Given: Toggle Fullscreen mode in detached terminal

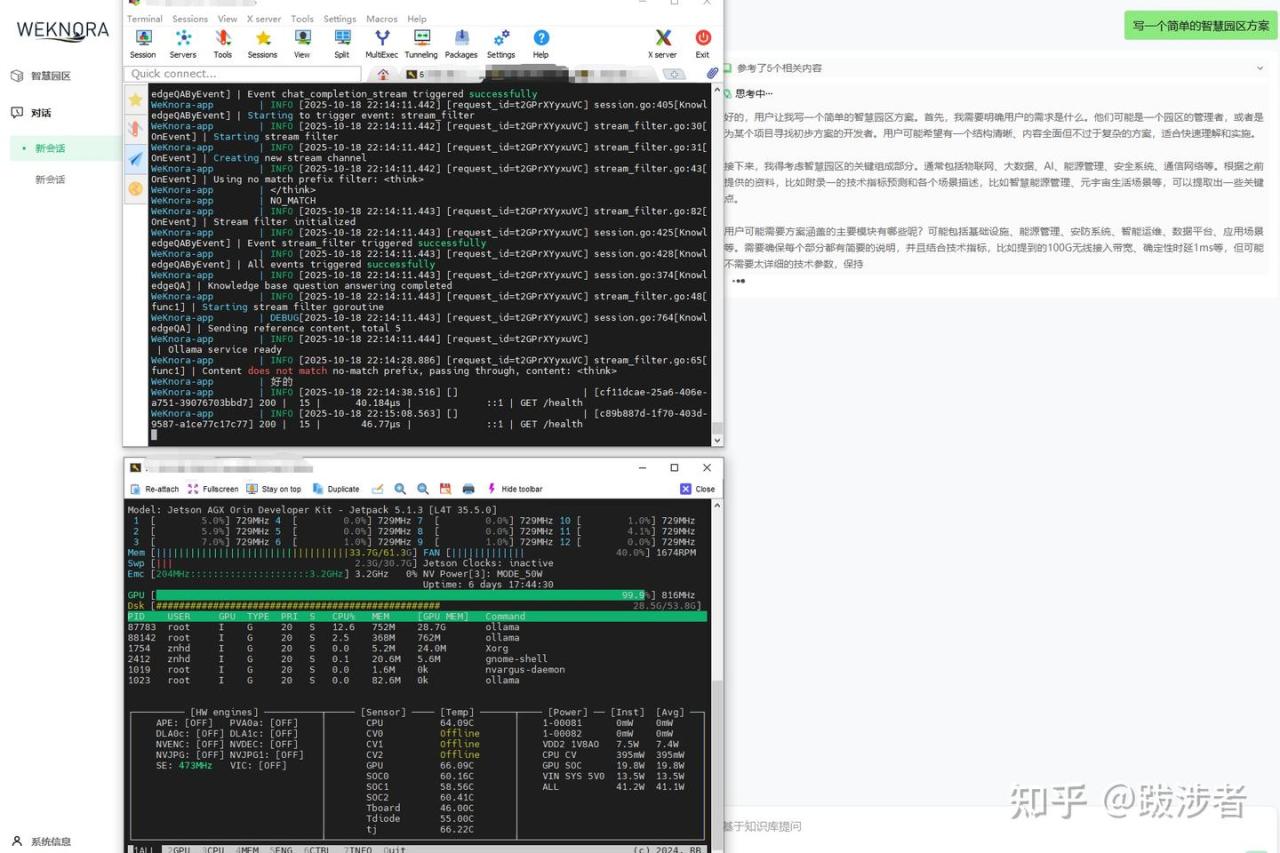Looking at the screenshot, I should 213,489.
